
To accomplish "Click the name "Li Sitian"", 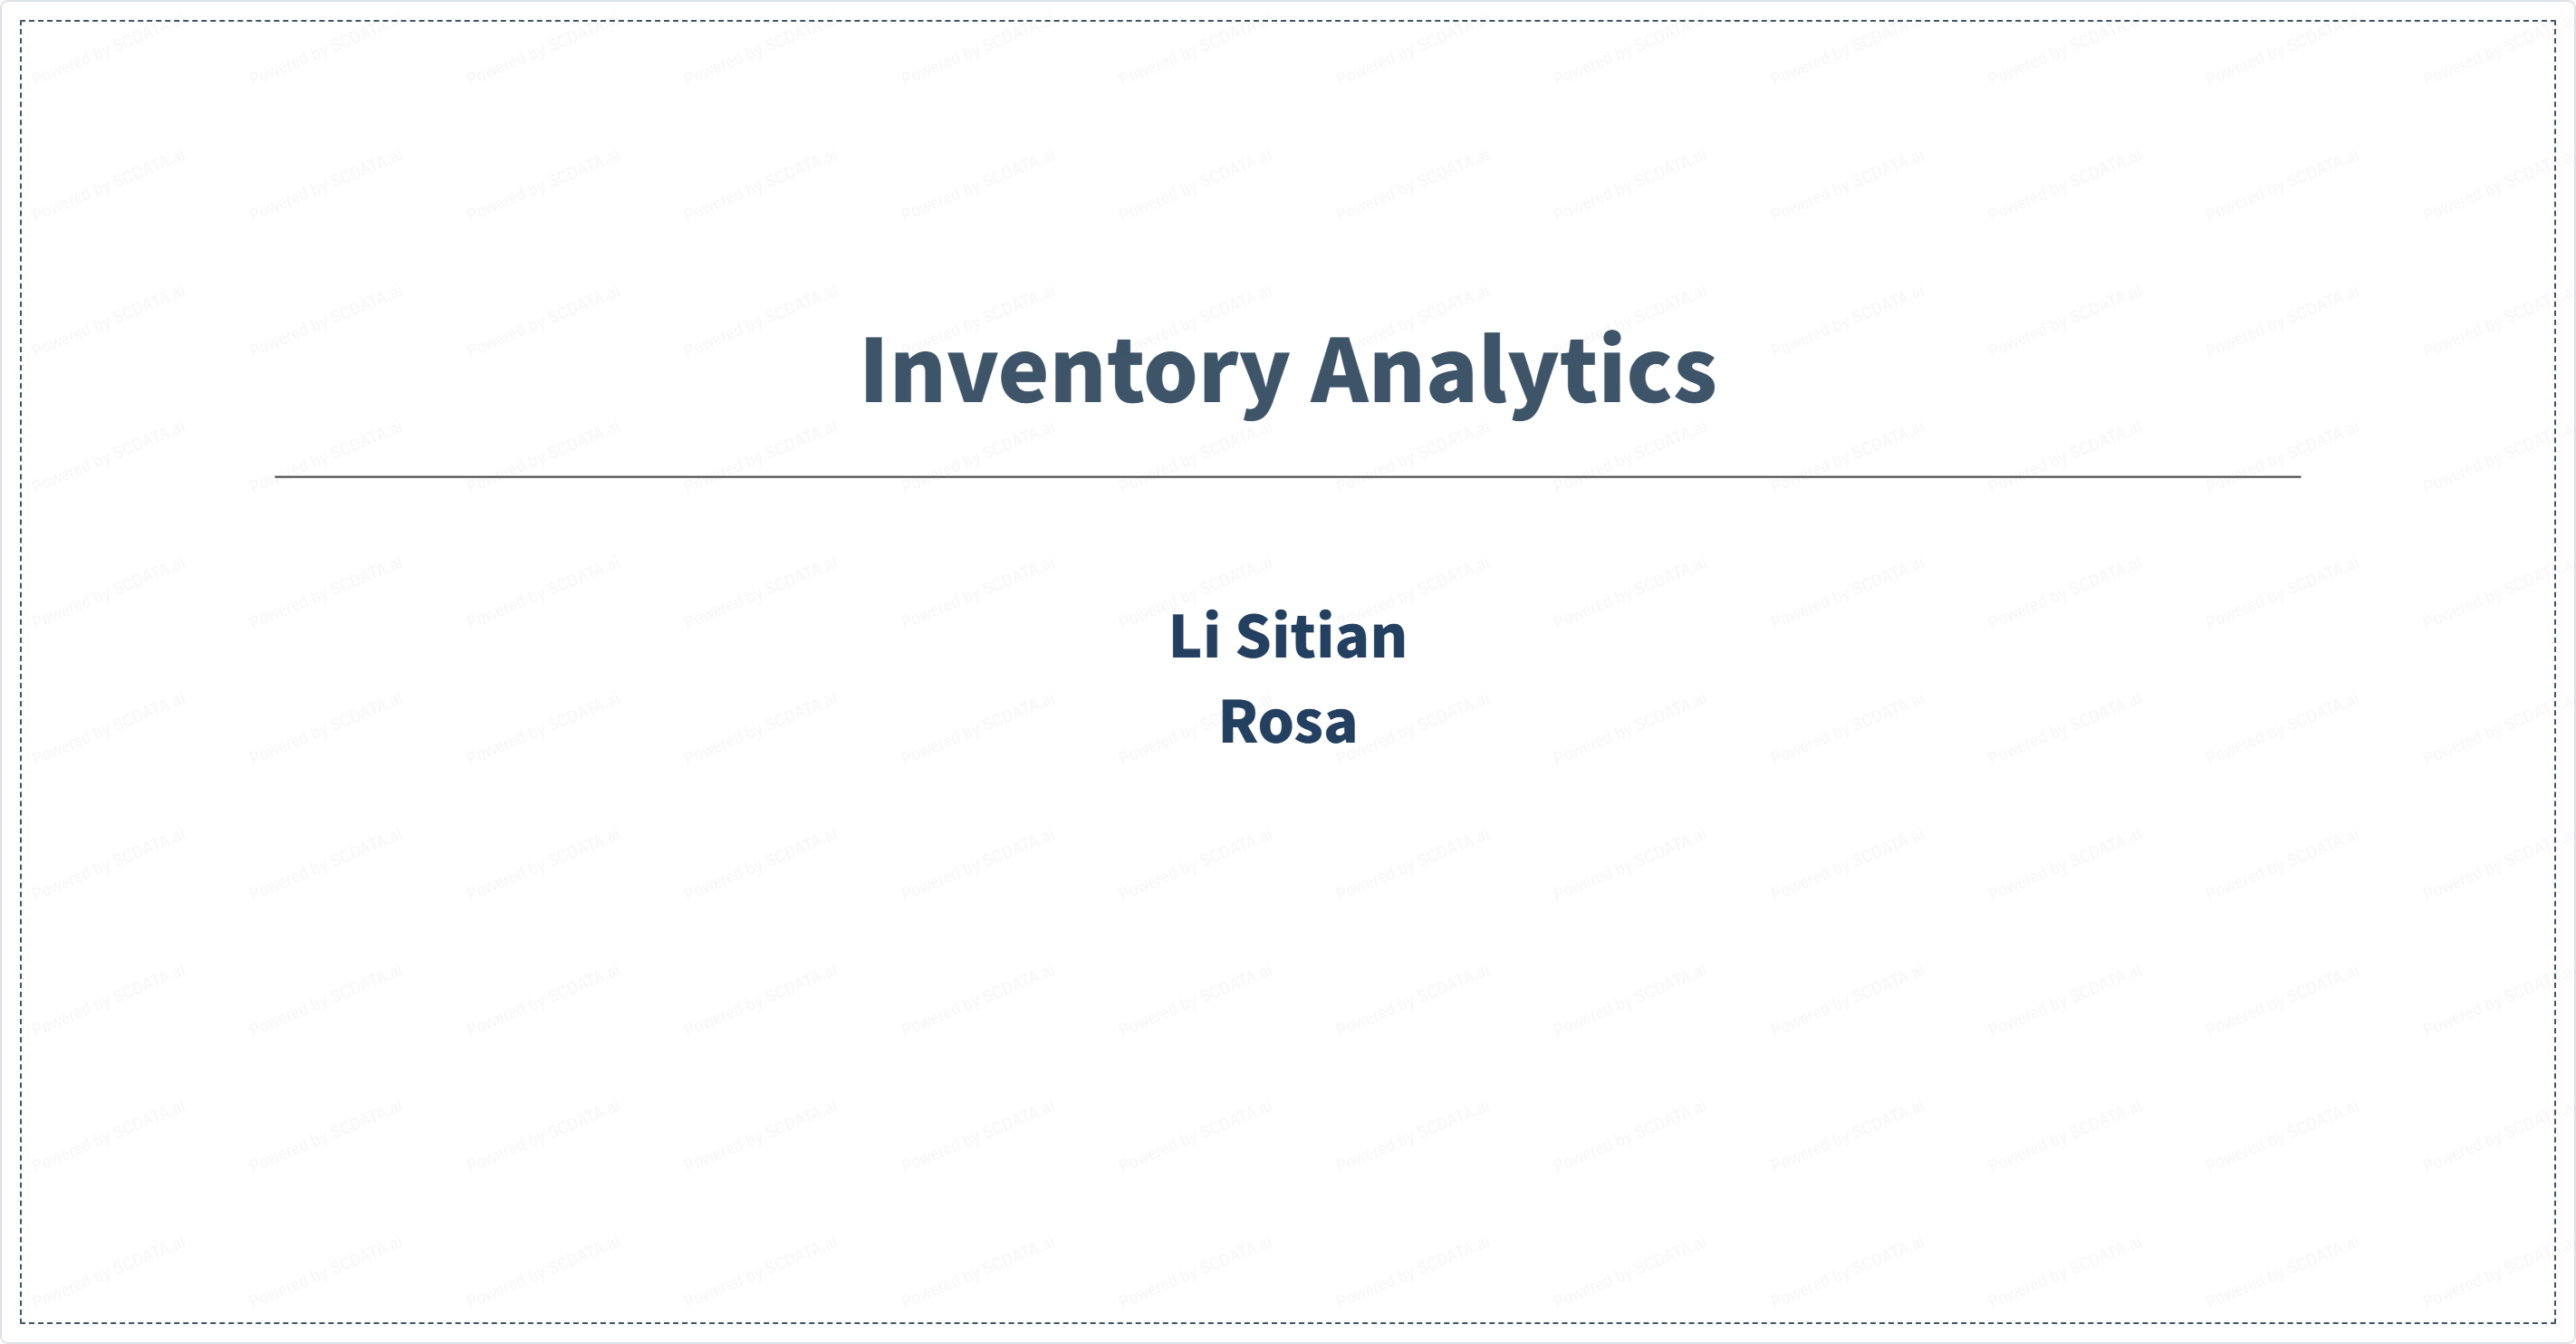I will [1288, 637].
